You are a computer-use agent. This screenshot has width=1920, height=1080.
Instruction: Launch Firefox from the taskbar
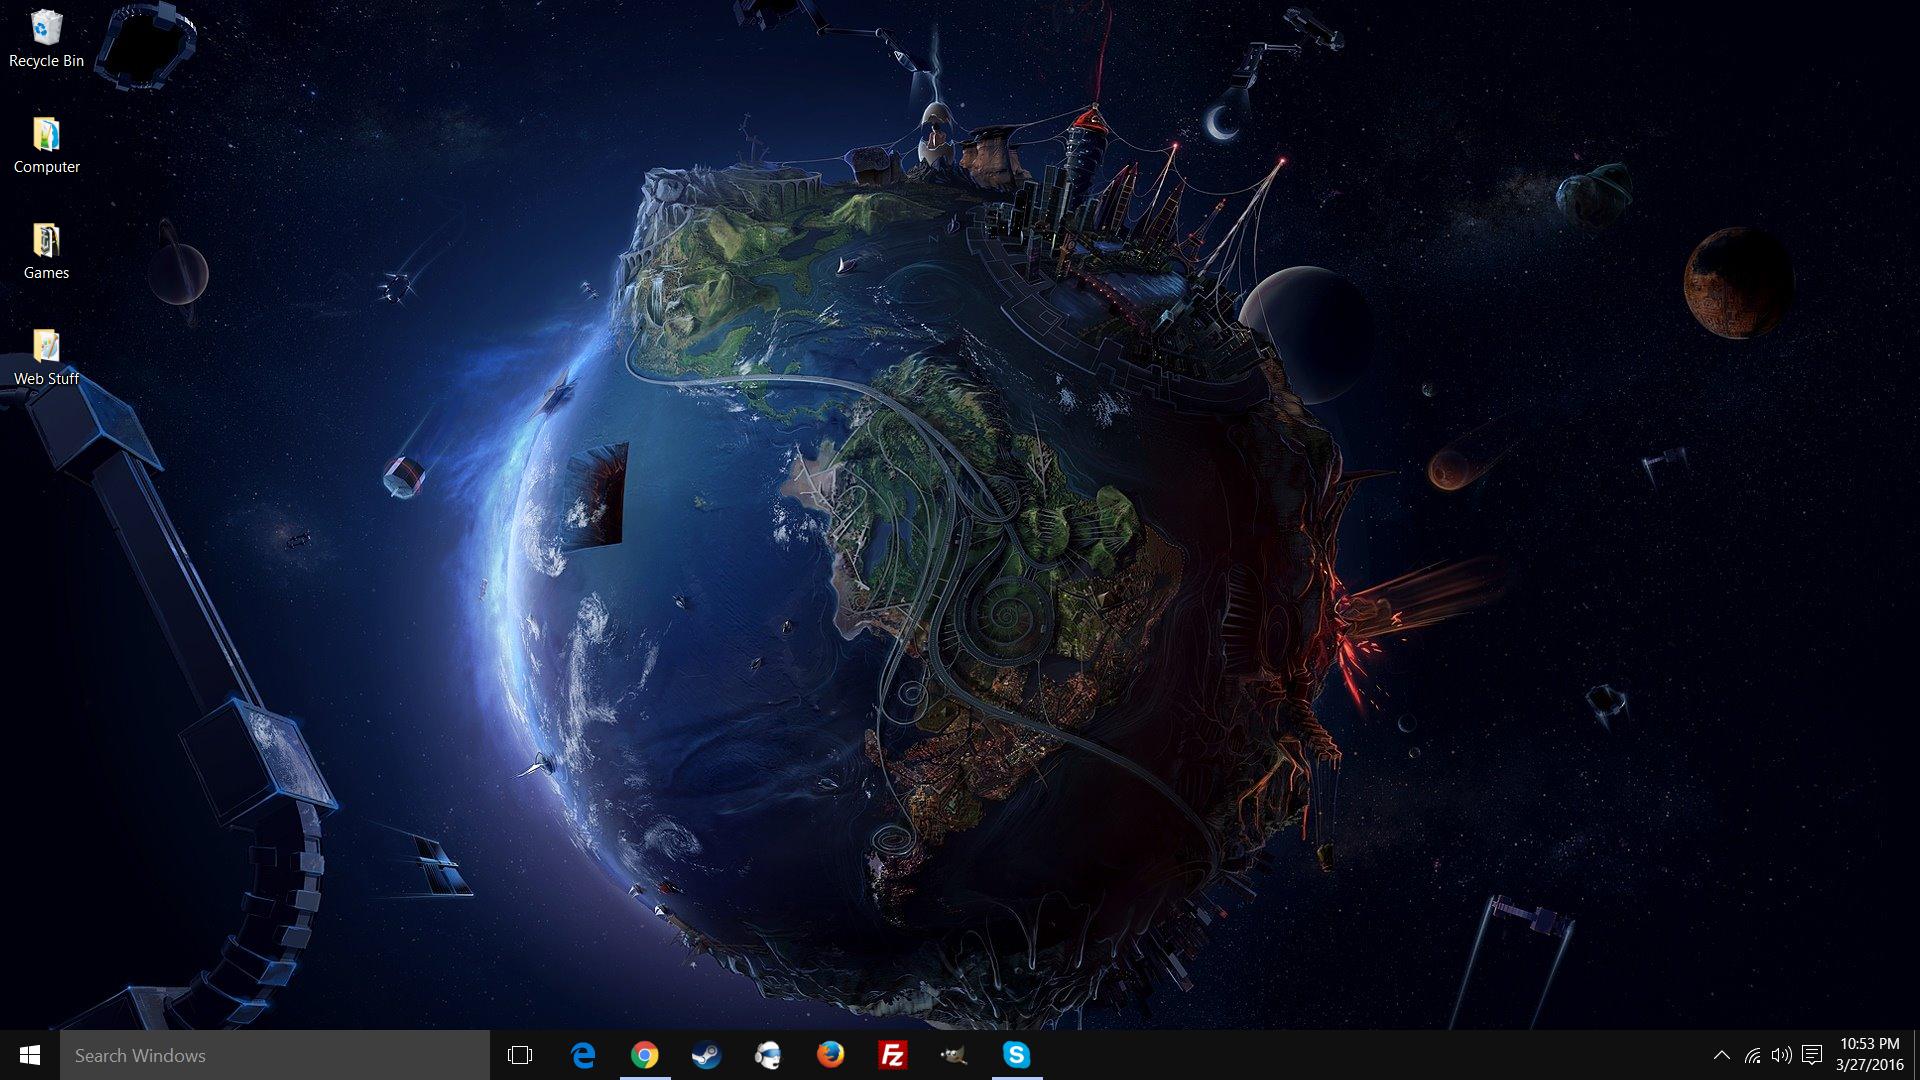tap(831, 1055)
